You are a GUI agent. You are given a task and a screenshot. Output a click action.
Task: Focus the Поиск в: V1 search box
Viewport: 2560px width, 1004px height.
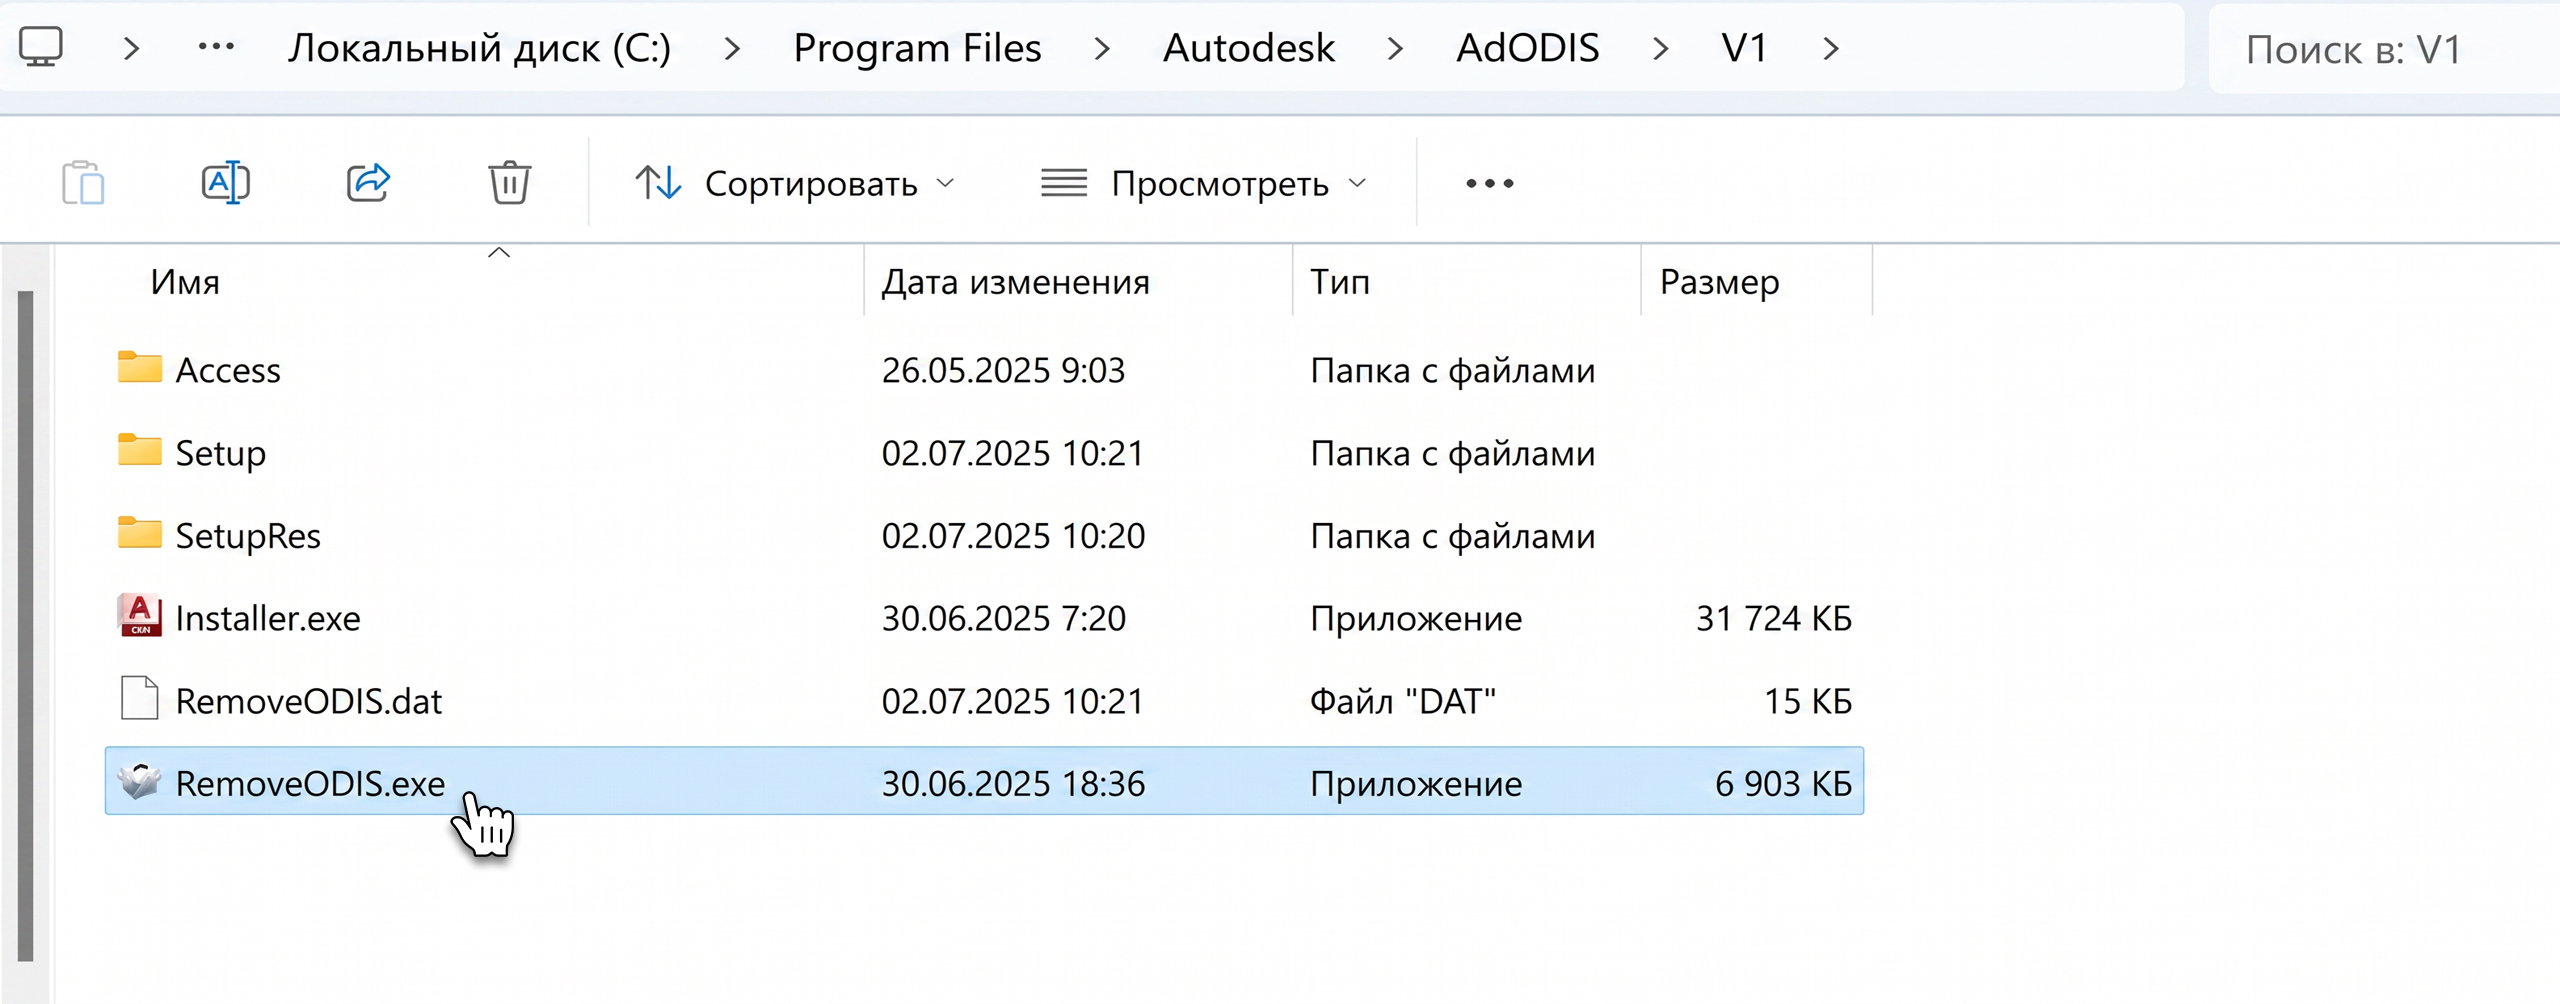[x=2384, y=49]
